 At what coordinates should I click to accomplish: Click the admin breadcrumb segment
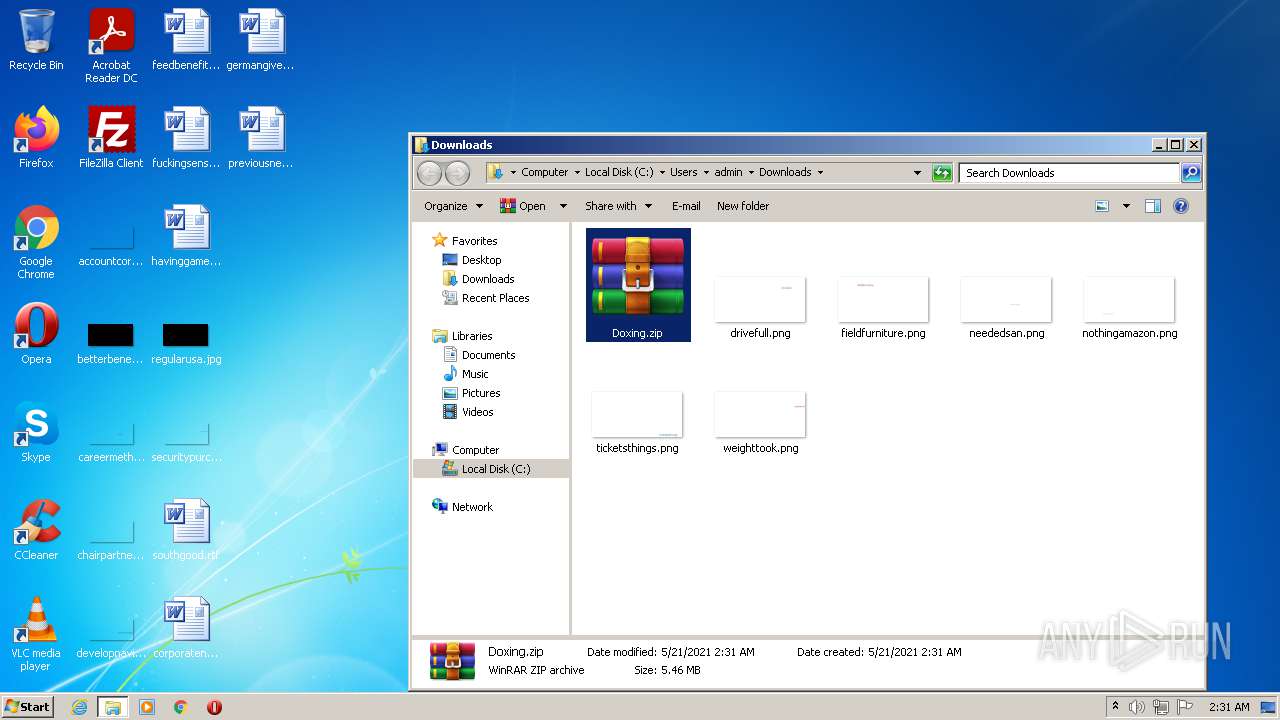(728, 172)
